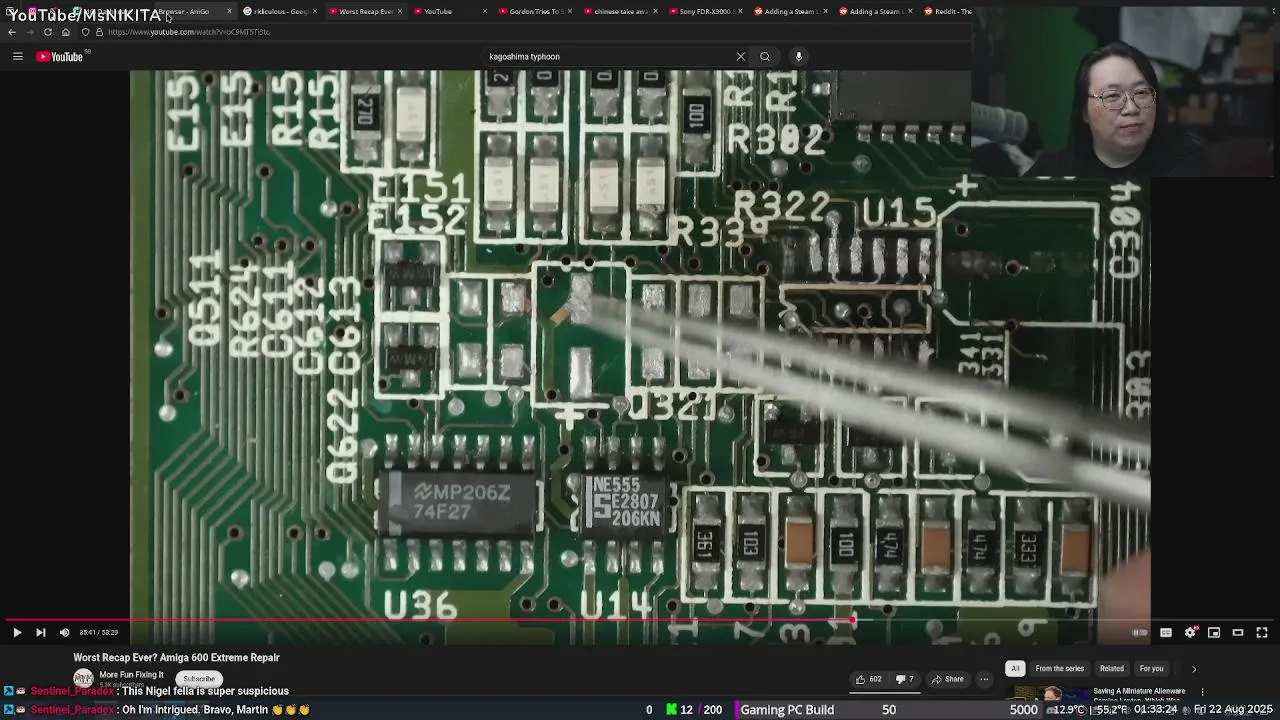Go back using the browser back arrow

pyautogui.click(x=12, y=32)
